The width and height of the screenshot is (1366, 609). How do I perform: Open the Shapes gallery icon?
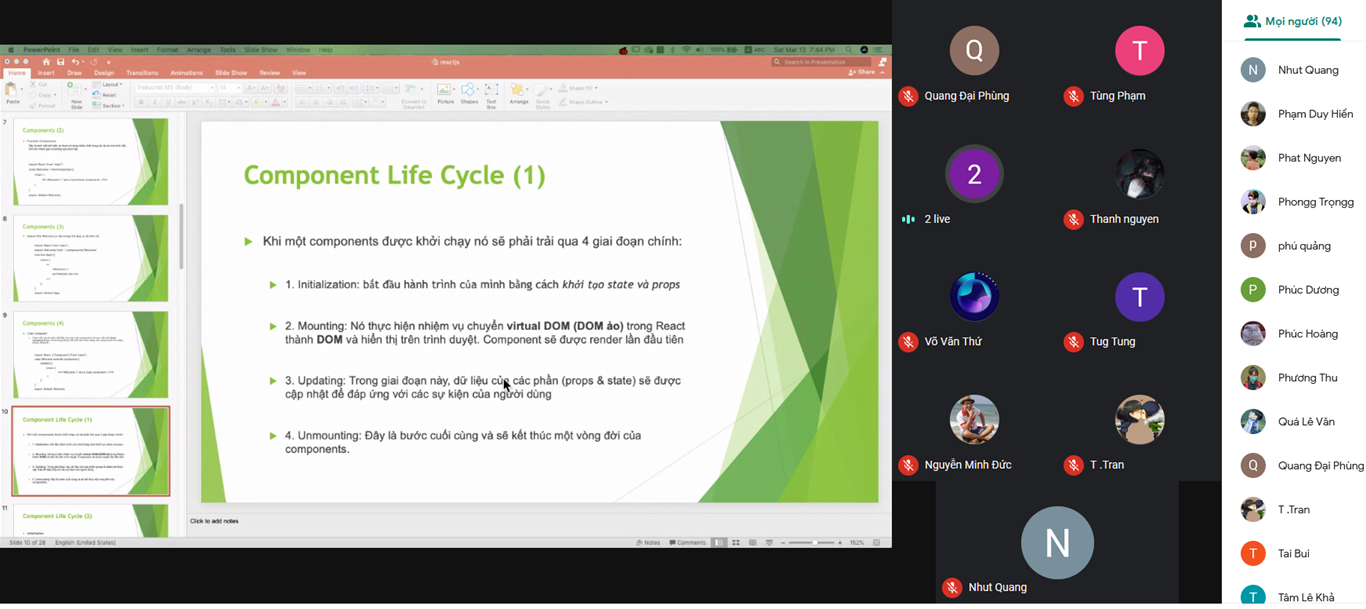click(x=469, y=92)
